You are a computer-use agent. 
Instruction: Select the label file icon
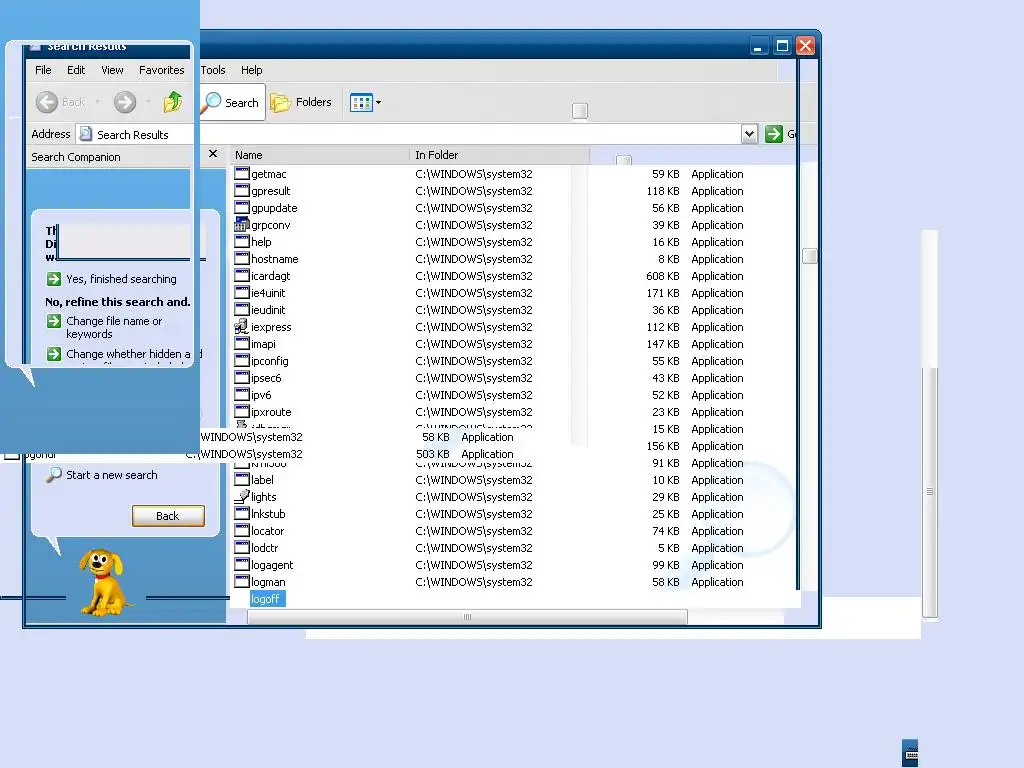[x=242, y=479]
